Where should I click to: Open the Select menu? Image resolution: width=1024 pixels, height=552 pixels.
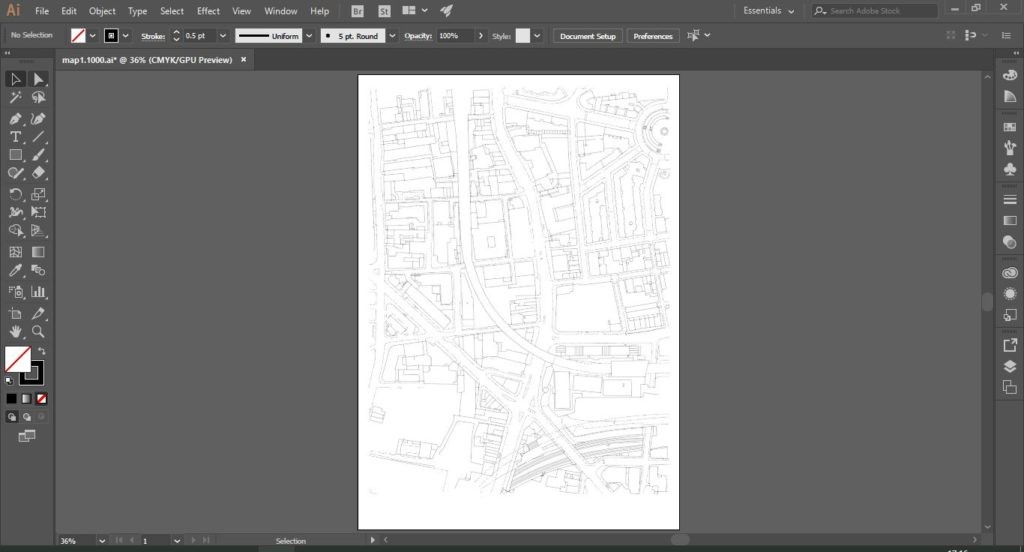coord(172,11)
